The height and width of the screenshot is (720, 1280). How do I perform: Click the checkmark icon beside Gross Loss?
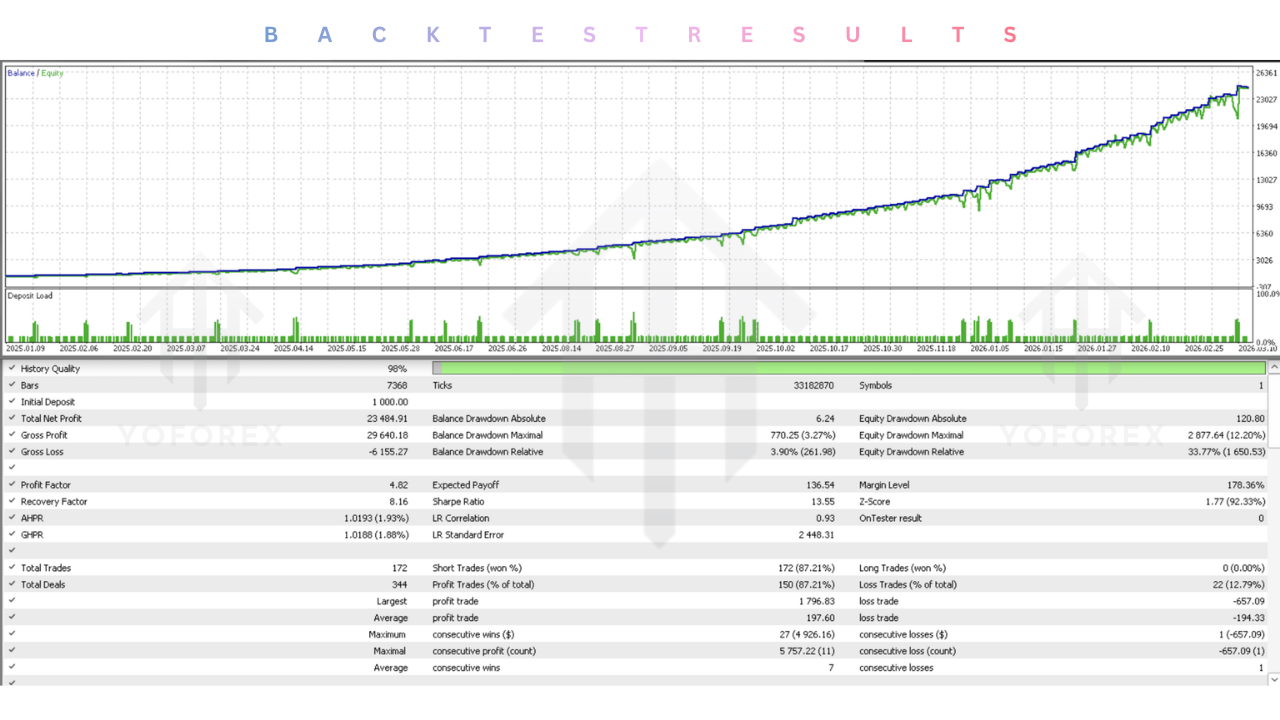(12, 452)
